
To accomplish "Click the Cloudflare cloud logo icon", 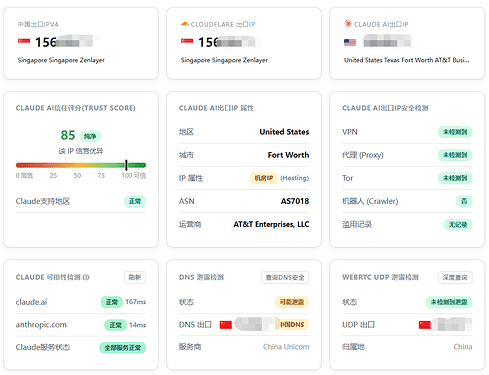I will (x=184, y=24).
